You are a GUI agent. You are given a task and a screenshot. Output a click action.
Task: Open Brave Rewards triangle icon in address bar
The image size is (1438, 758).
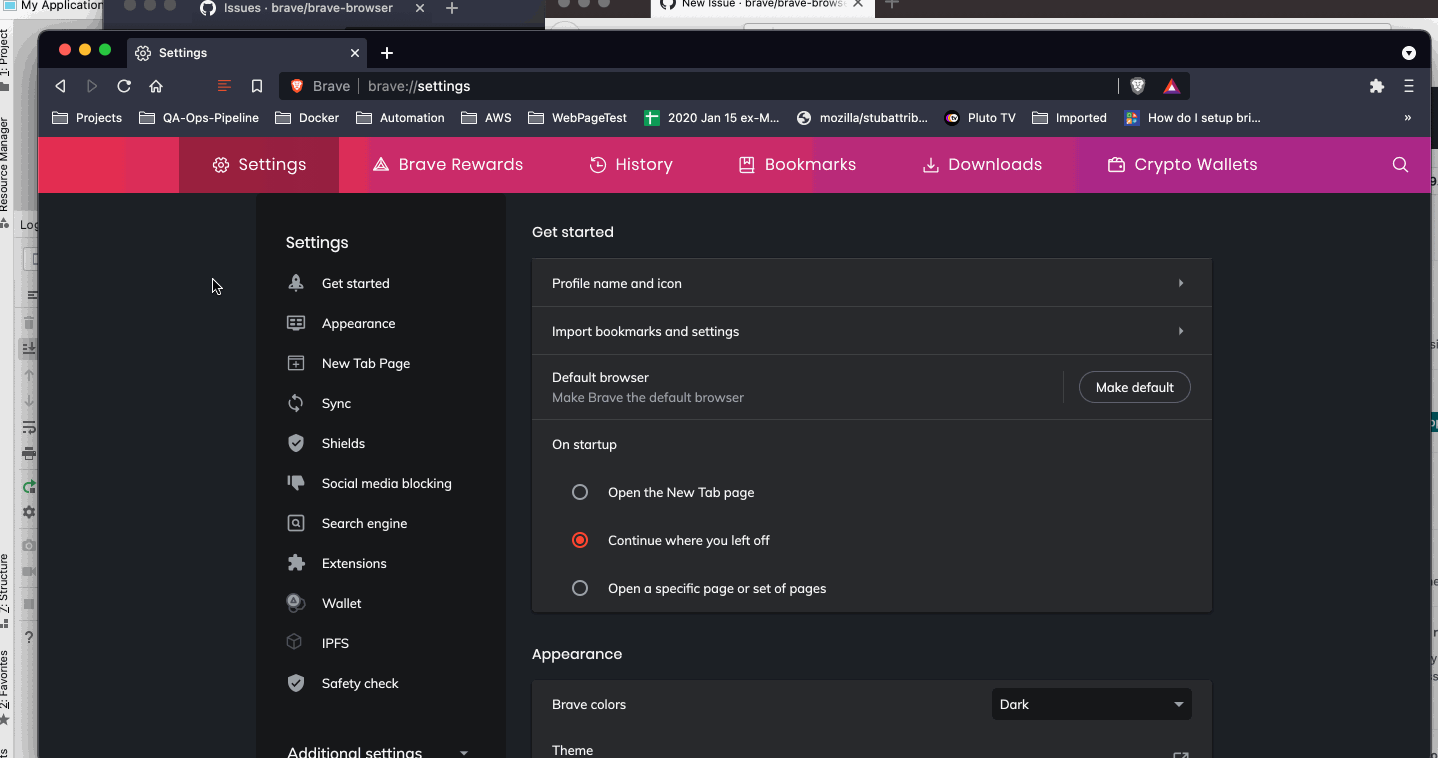1171,86
